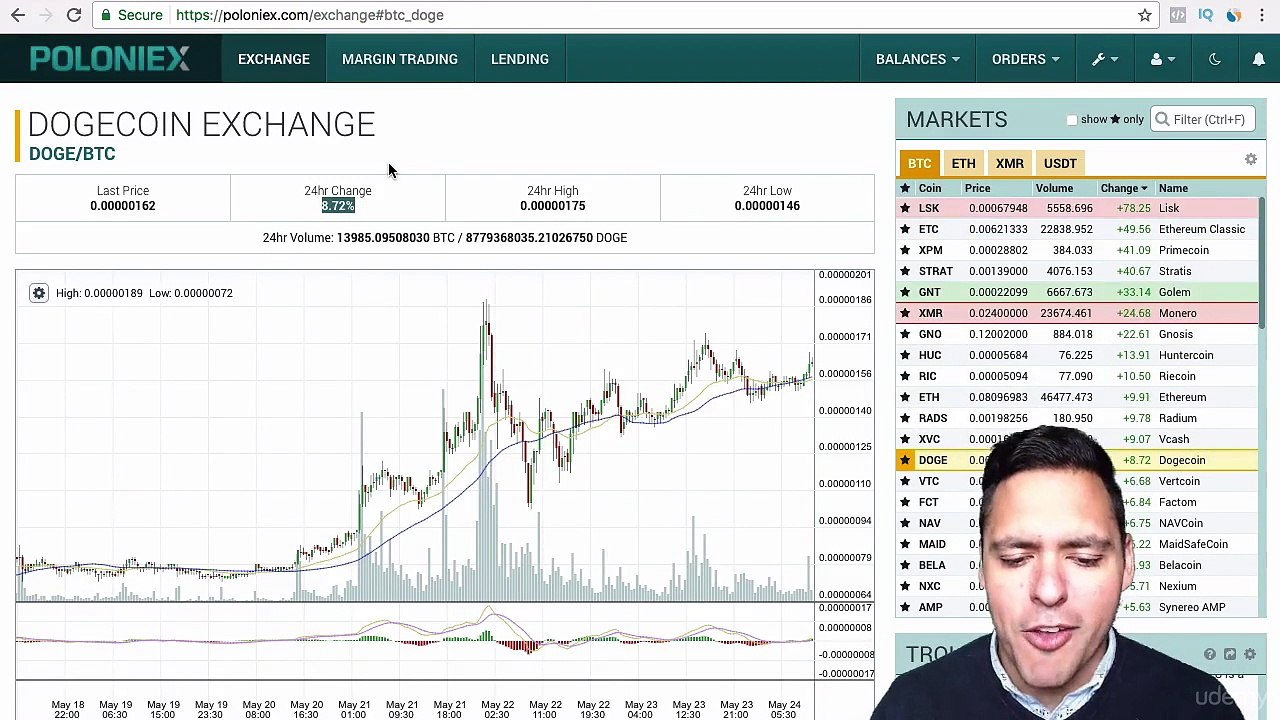Toggle favorite star for RIC
The image size is (1280, 720).
coord(905,376)
